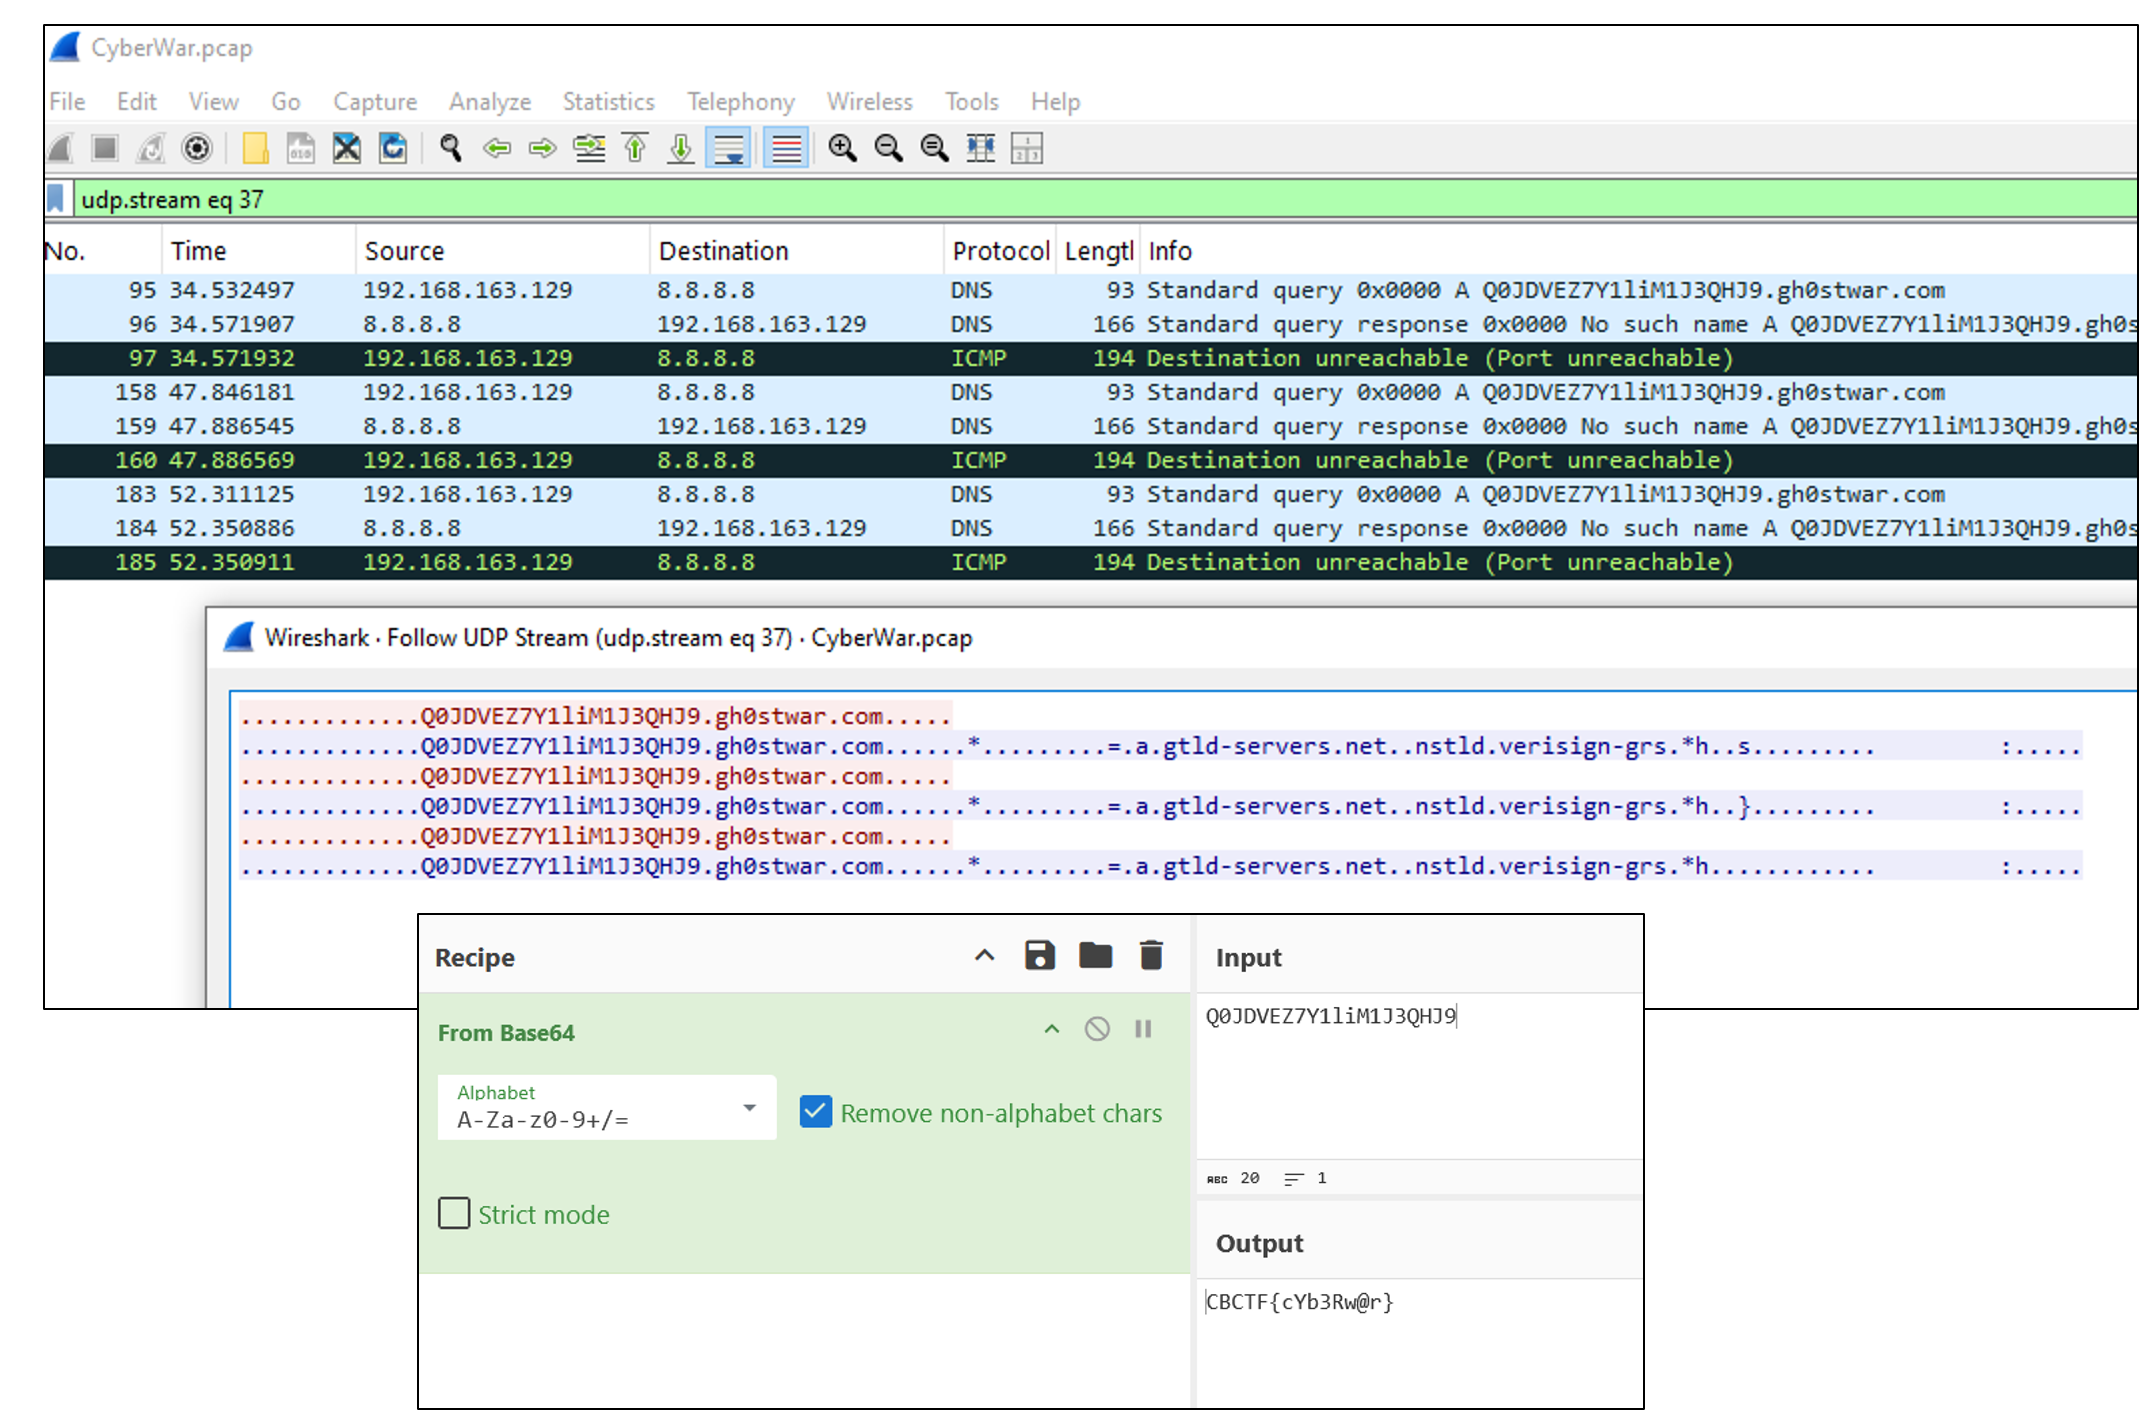The height and width of the screenshot is (1417, 2155).
Task: Click the Load recipe folder icon
Action: [x=1095, y=956]
